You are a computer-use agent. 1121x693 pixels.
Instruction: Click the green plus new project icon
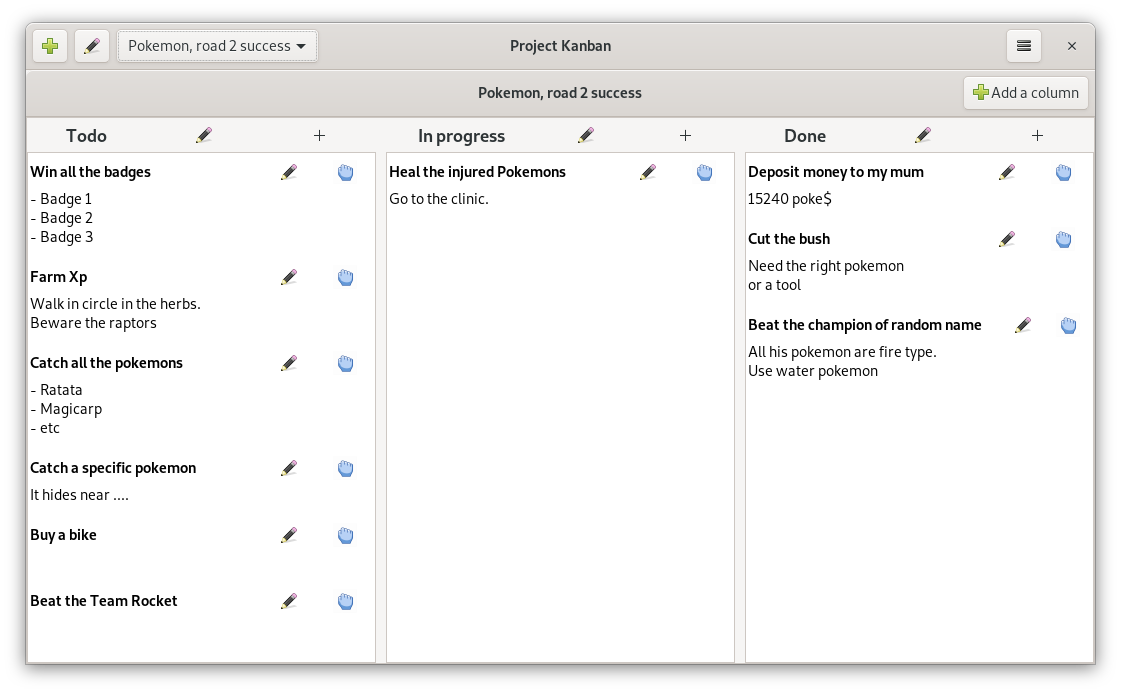coord(50,46)
